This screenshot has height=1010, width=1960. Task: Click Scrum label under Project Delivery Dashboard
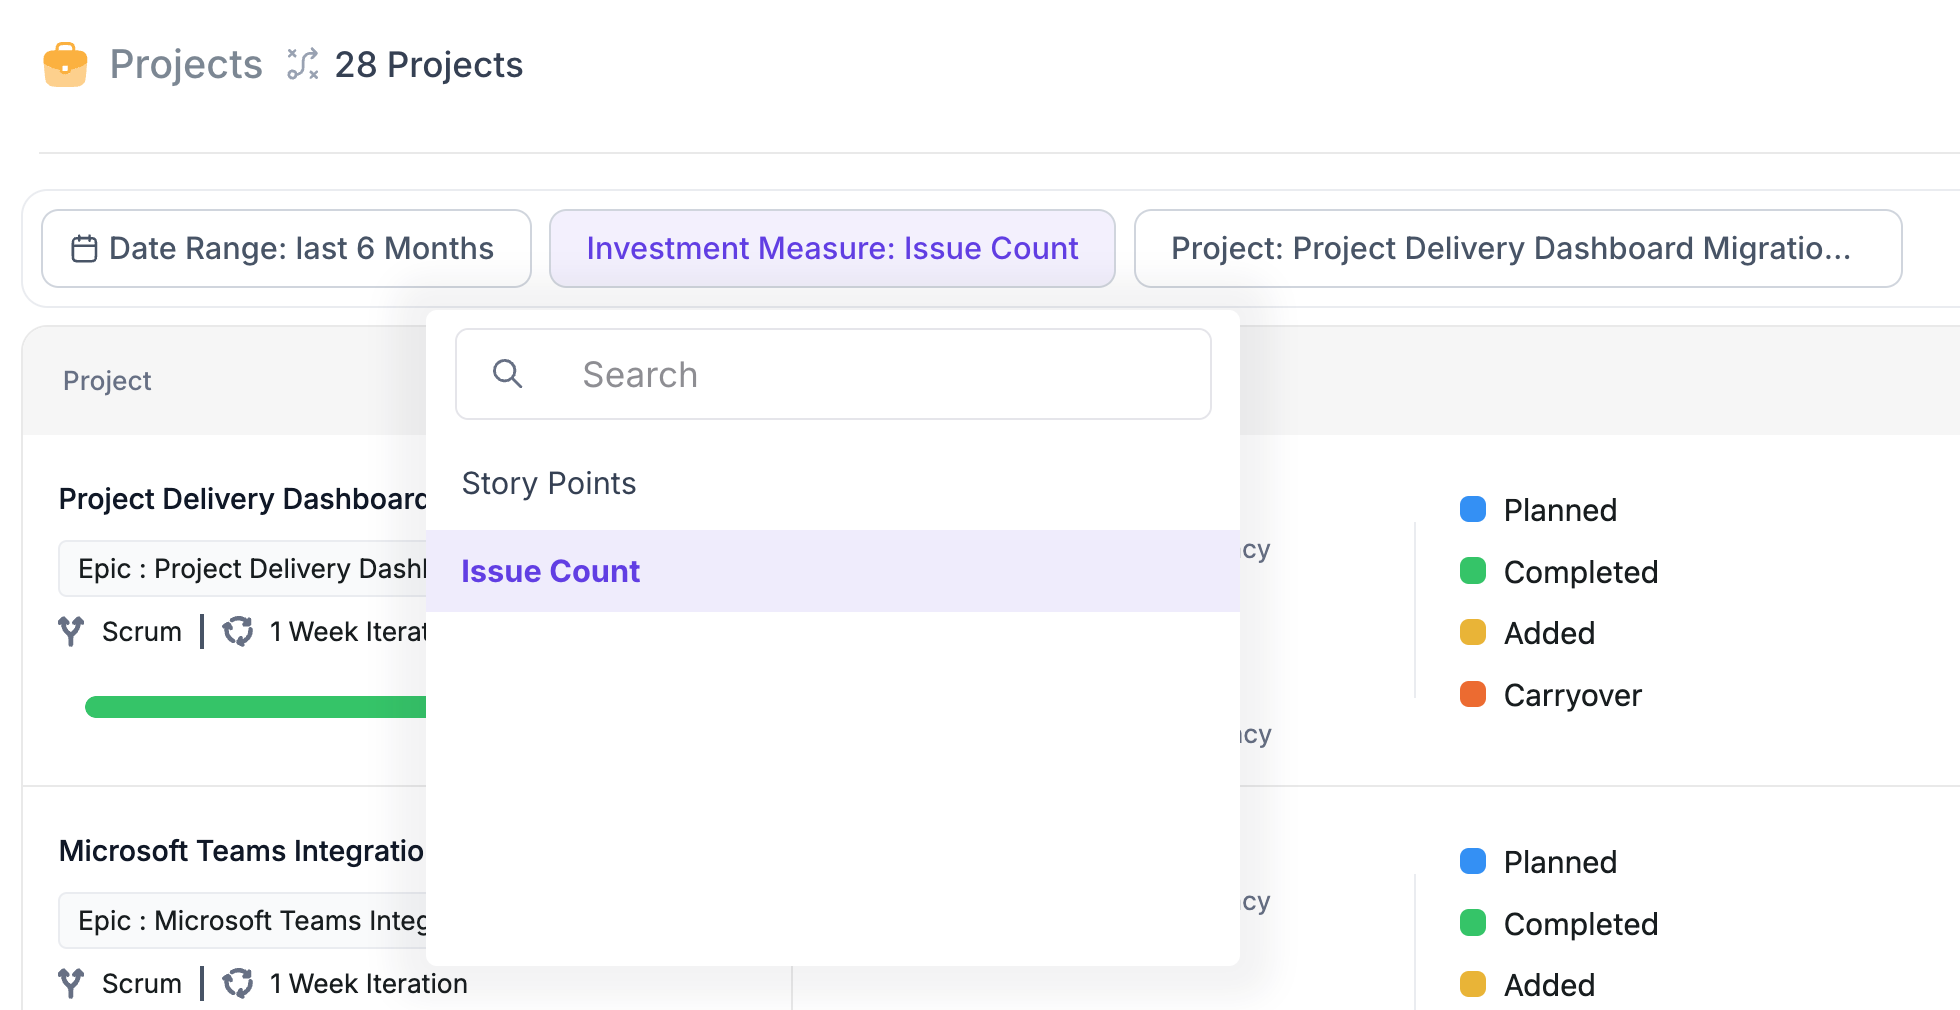tap(142, 631)
